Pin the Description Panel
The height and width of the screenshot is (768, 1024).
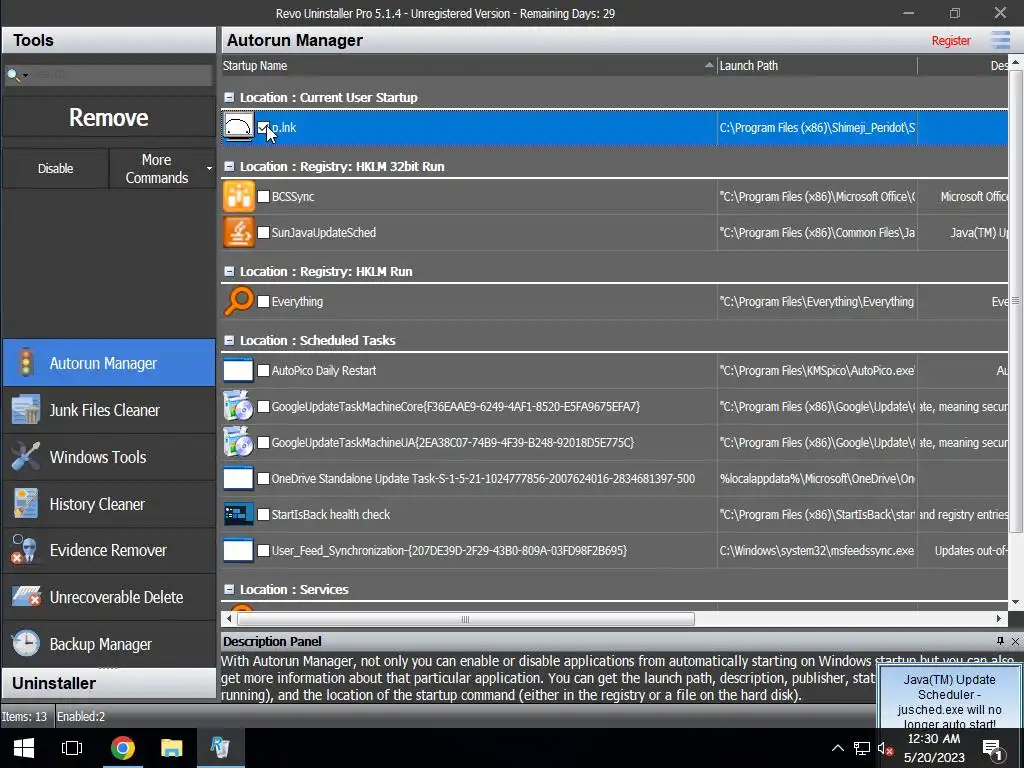pyautogui.click(x=1000, y=641)
